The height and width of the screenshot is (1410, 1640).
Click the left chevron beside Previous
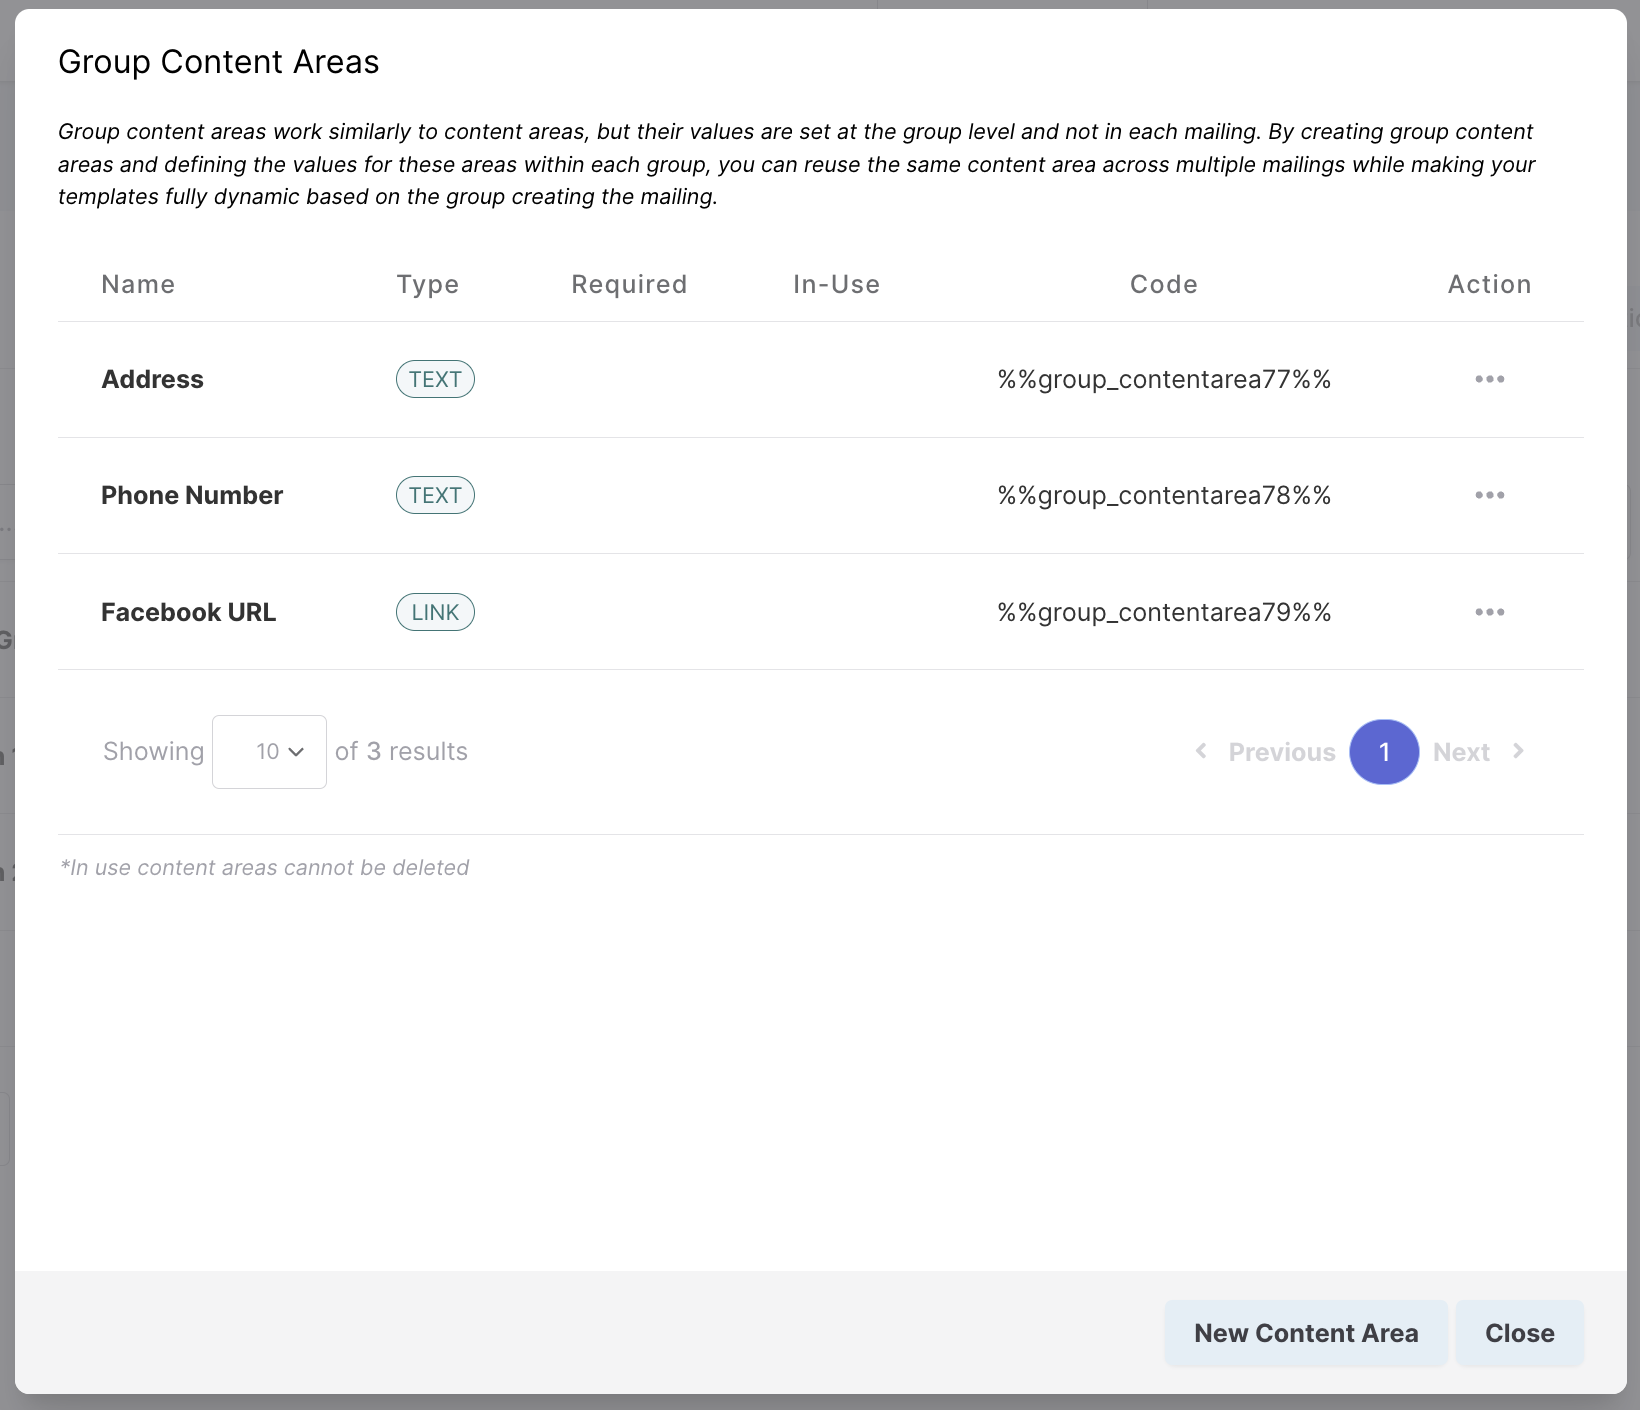click(x=1201, y=751)
